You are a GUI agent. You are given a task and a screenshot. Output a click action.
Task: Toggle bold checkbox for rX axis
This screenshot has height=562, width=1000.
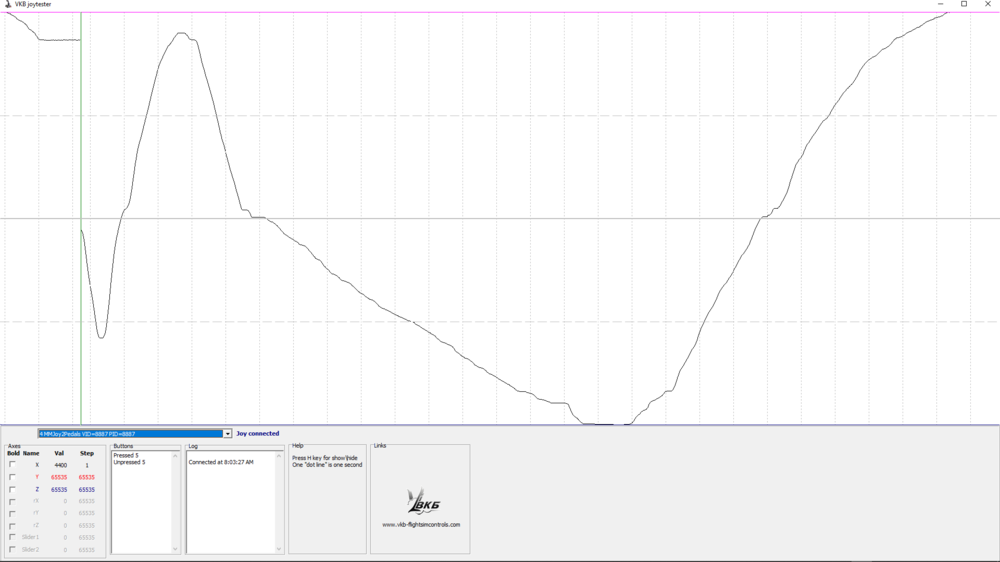coord(12,501)
